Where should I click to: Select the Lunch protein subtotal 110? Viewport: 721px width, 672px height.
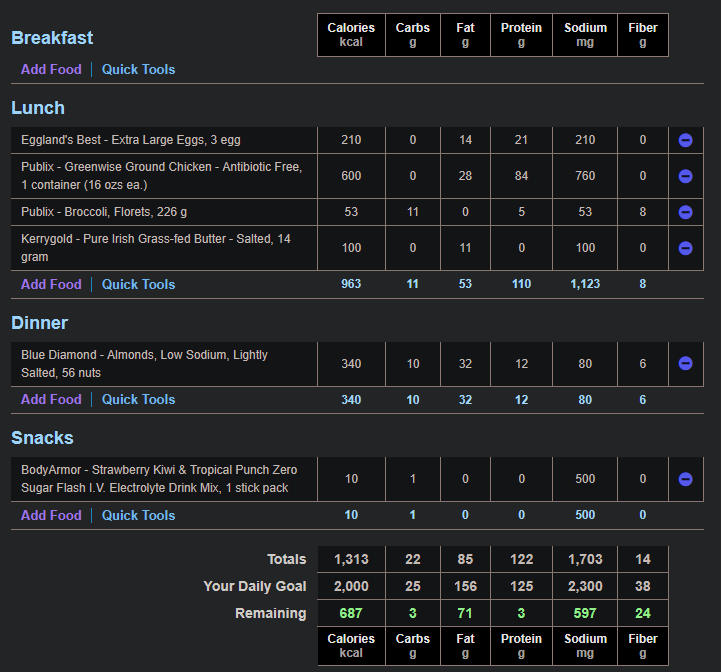point(521,284)
